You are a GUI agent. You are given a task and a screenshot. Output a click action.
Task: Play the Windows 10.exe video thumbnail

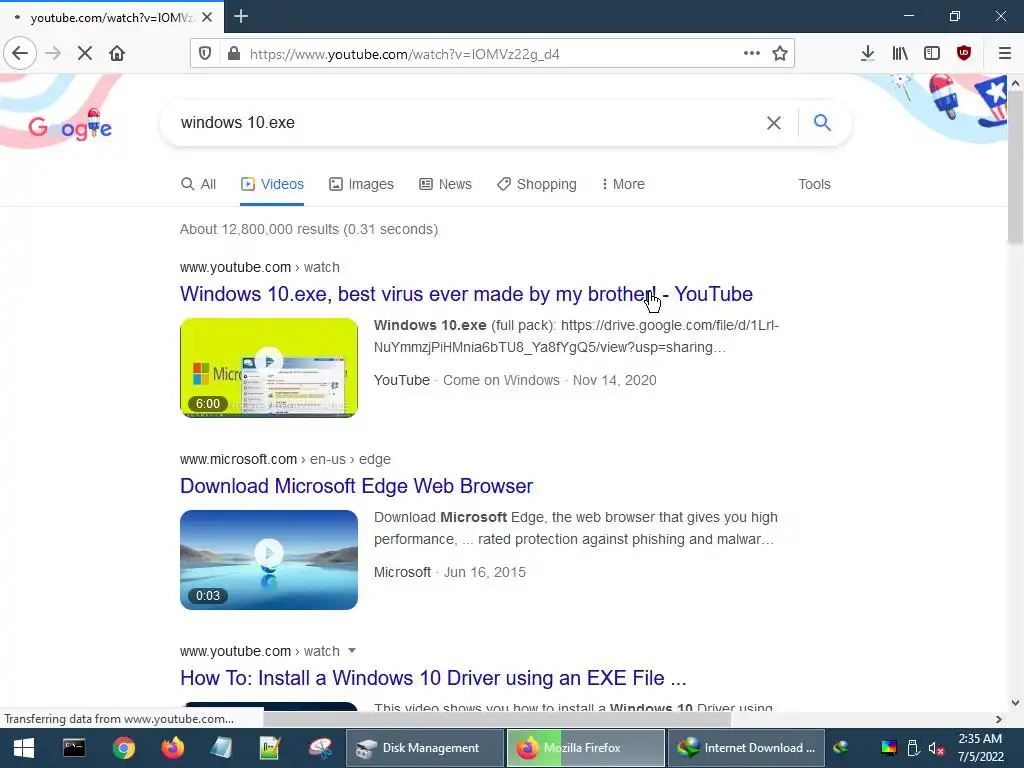(269, 368)
